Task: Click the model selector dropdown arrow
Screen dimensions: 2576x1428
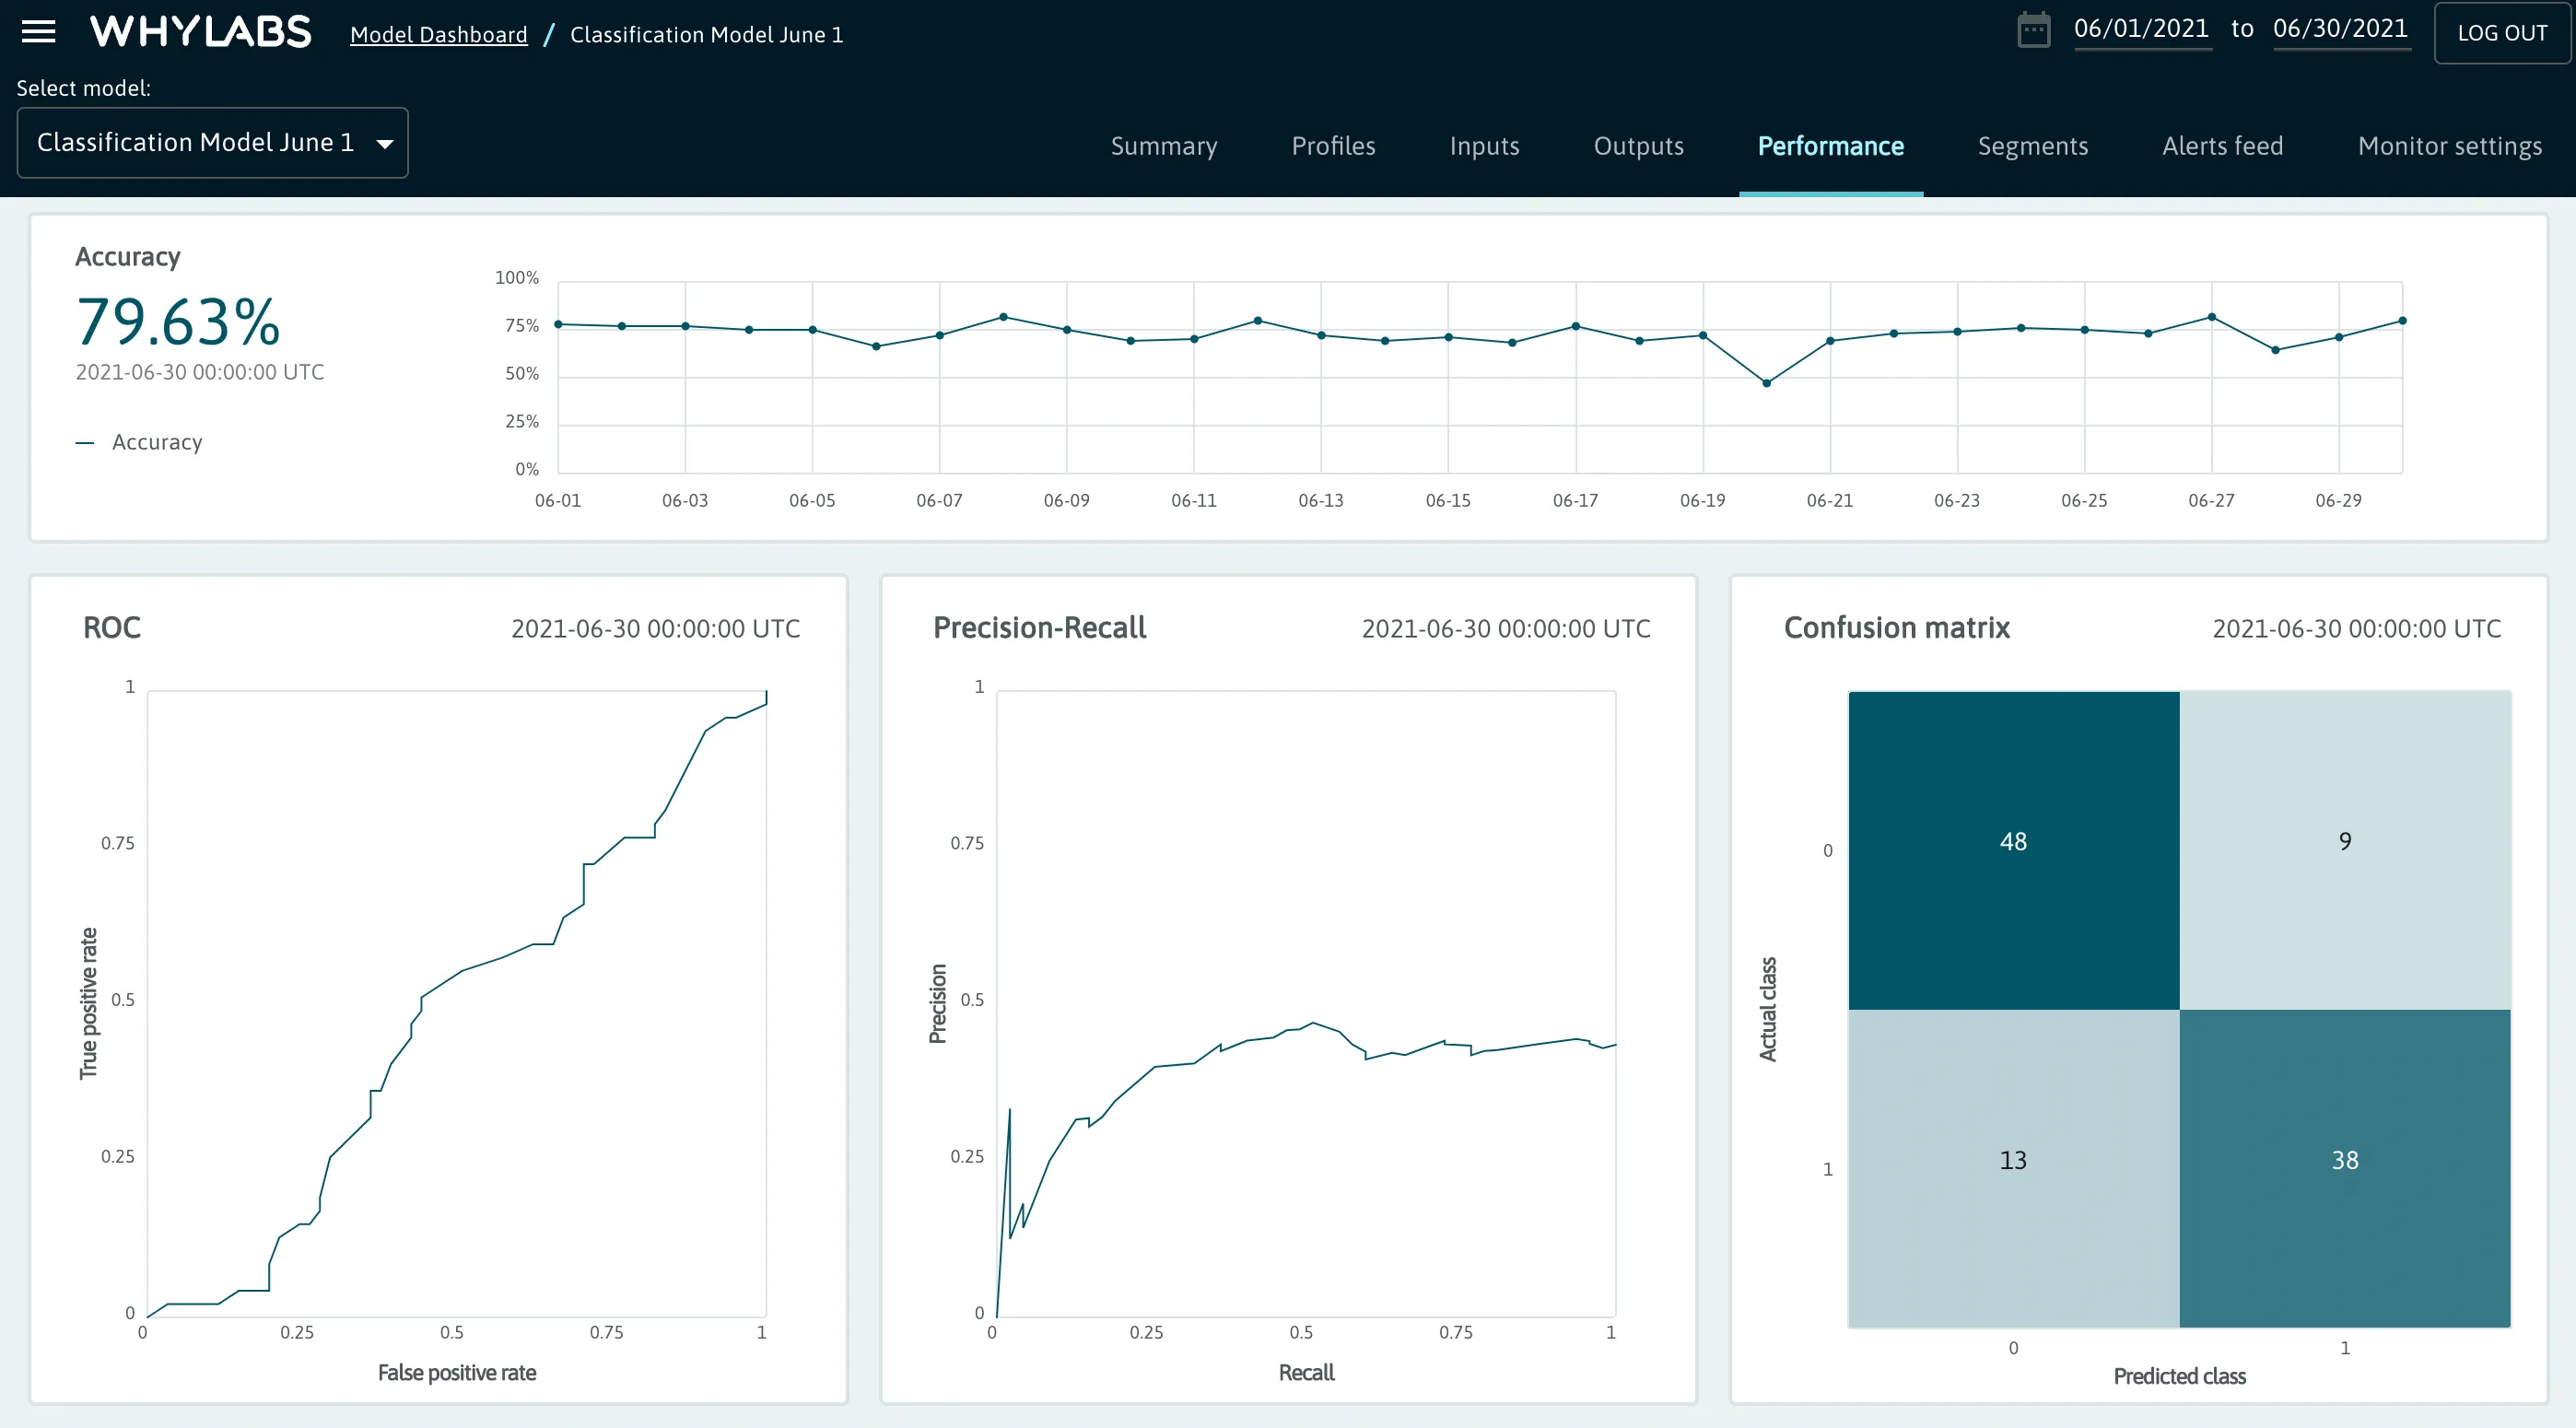Action: pyautogui.click(x=384, y=144)
